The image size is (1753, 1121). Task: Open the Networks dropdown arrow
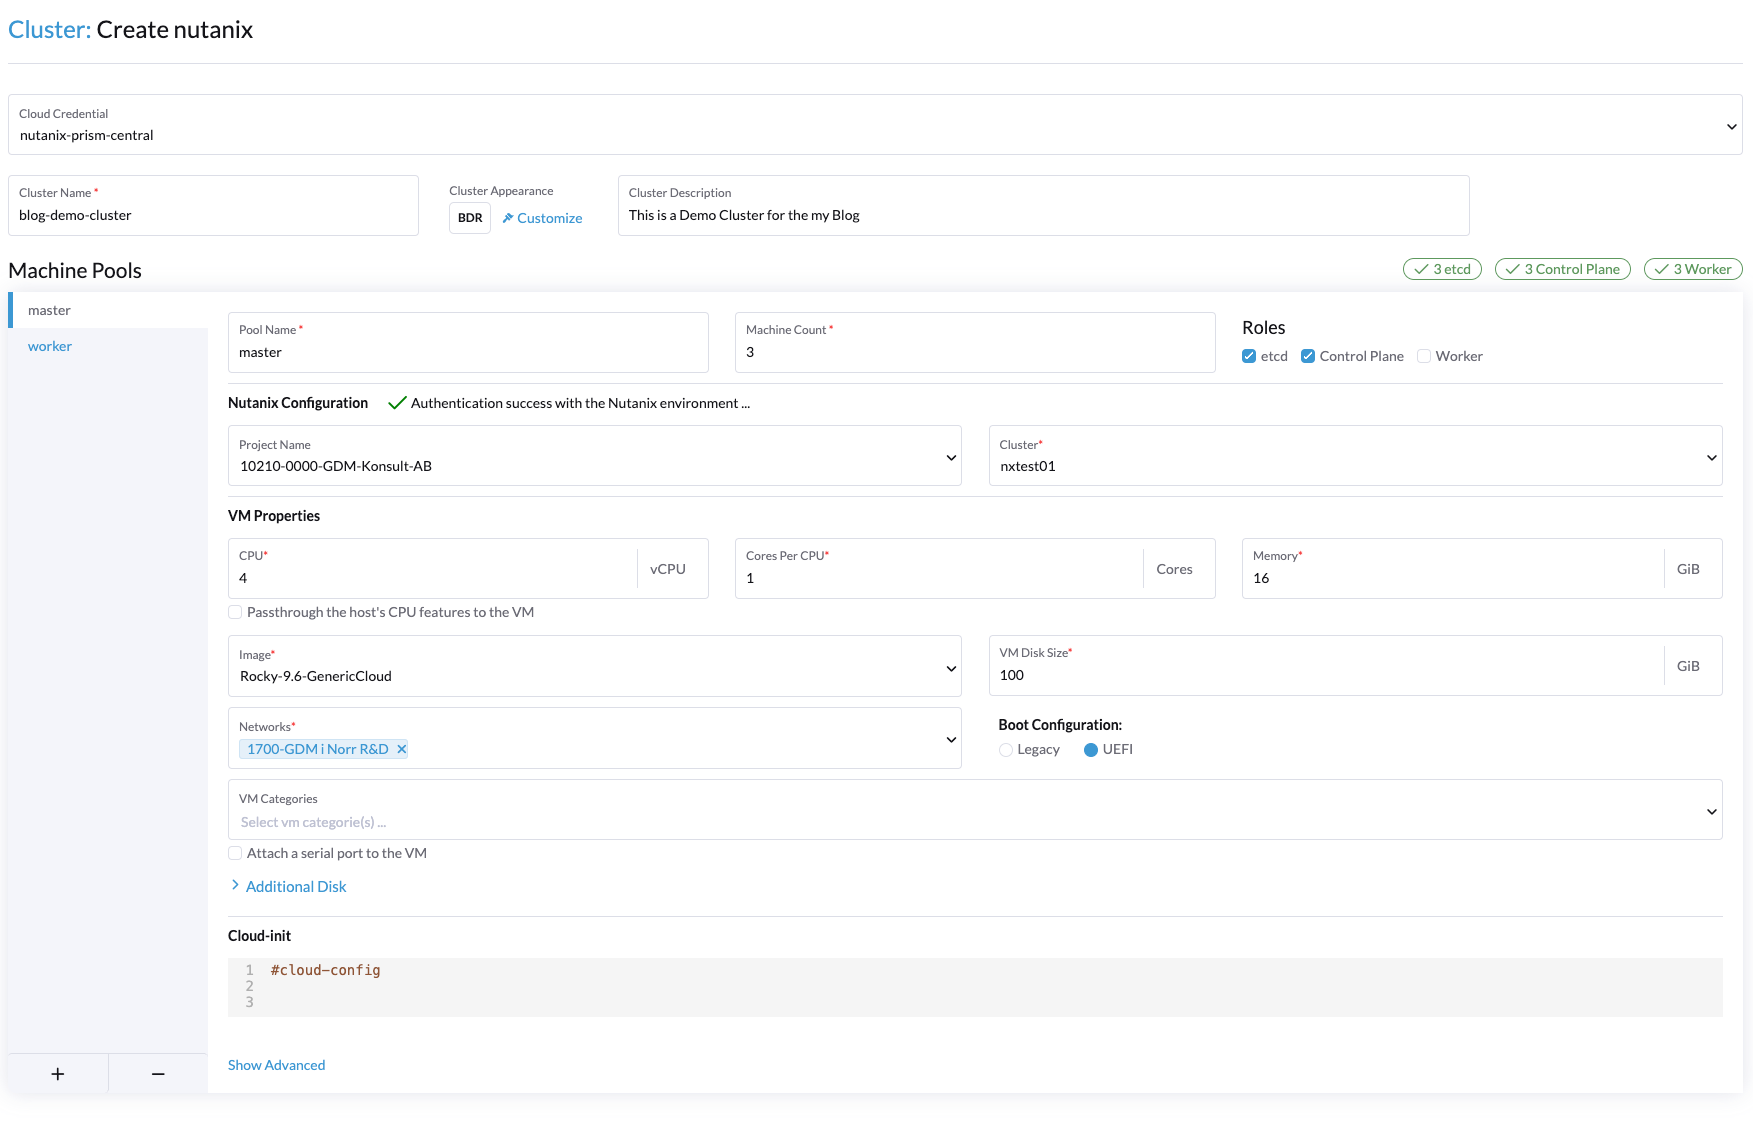tap(951, 739)
